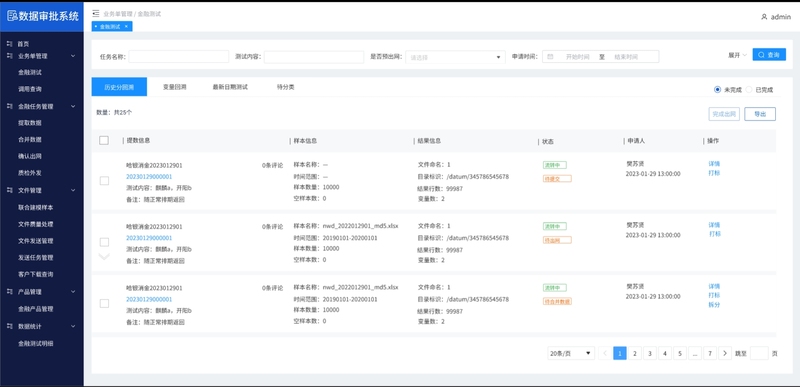The image size is (800, 387).
Task: Tick the checkbox of the 待提交 row
Action: pyautogui.click(x=104, y=180)
